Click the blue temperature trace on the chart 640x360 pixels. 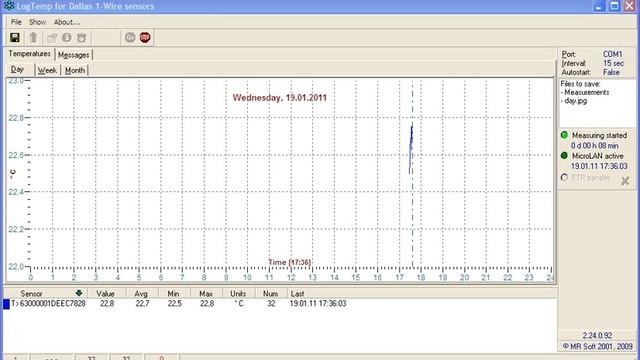coord(411,149)
